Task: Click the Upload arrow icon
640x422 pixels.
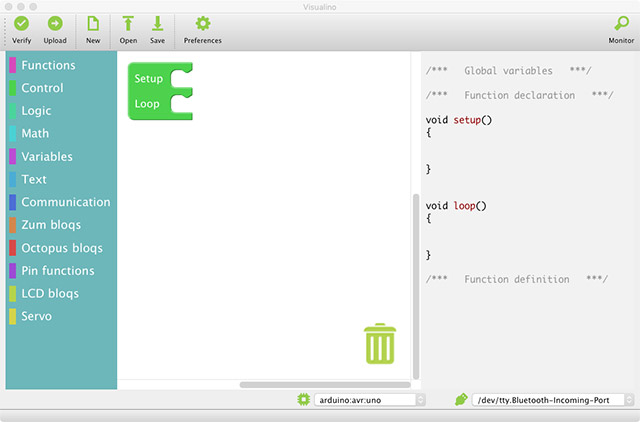Action: [x=55, y=24]
